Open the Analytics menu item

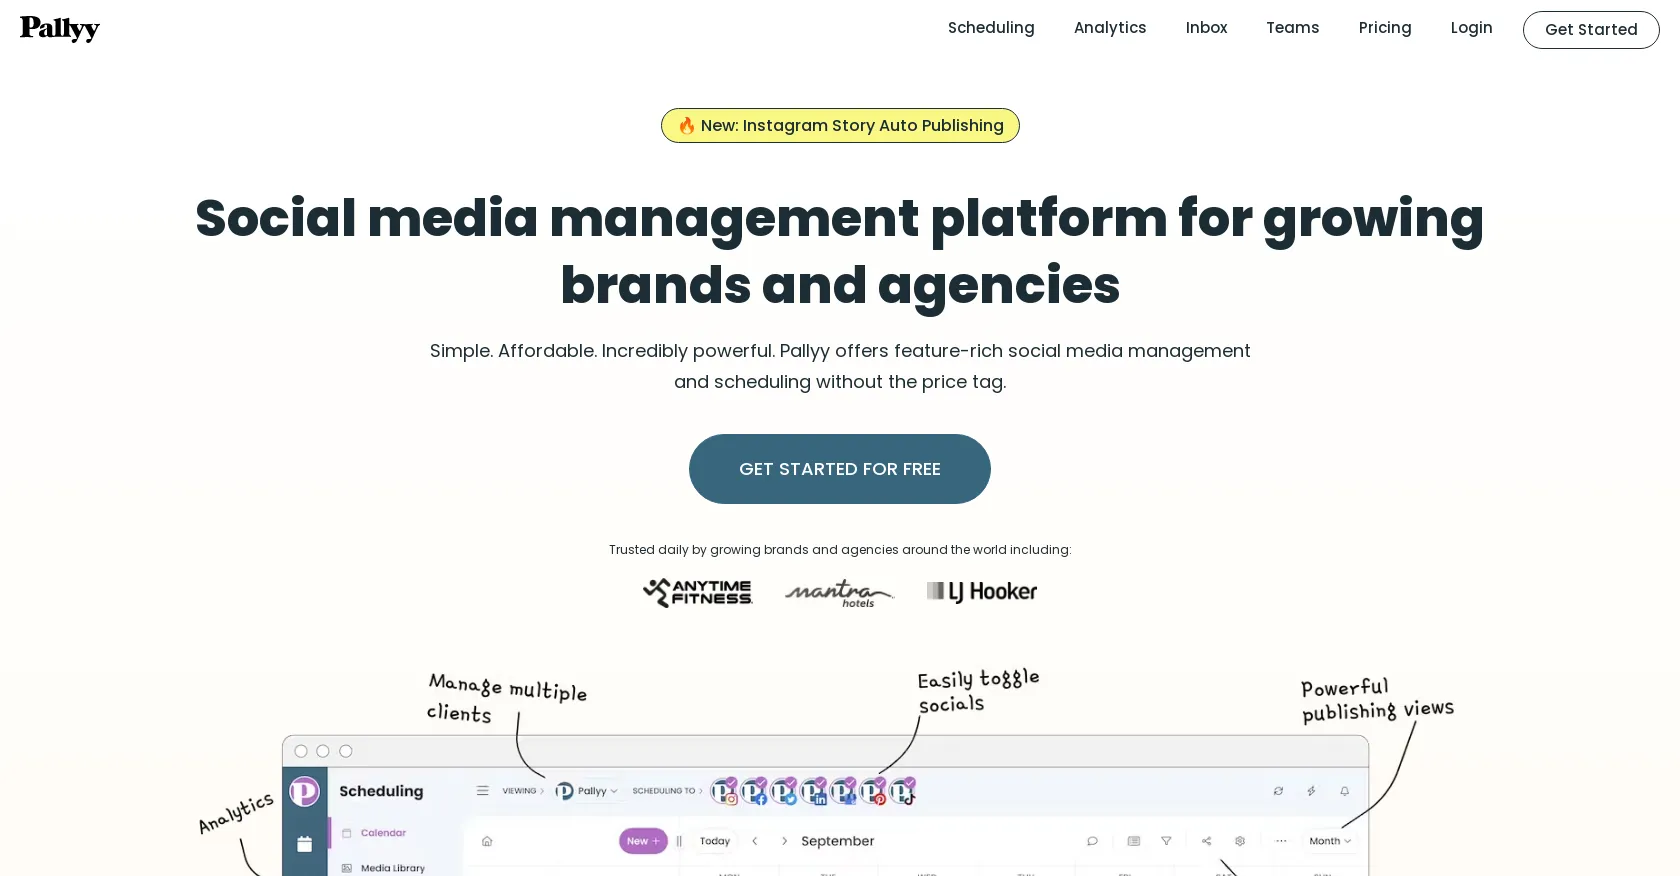click(x=1110, y=28)
